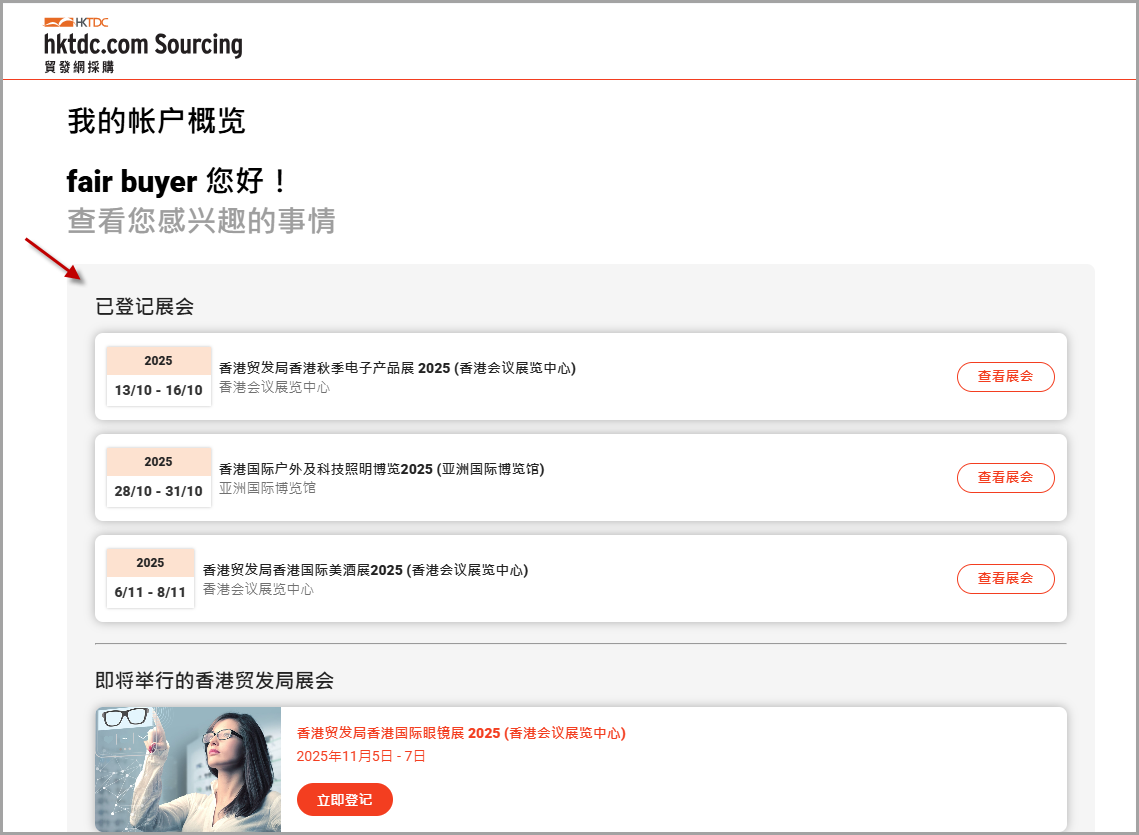Click the fair buyer 您好 greeting
The height and width of the screenshot is (835, 1139).
pyautogui.click(x=176, y=181)
